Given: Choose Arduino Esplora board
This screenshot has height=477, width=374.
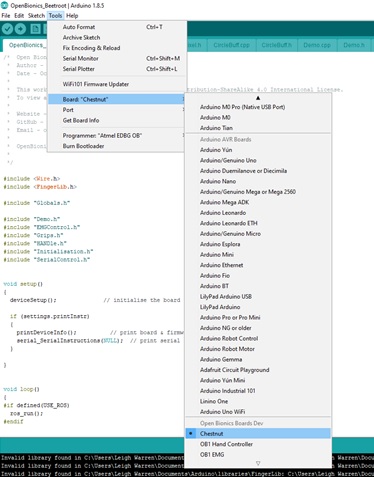Looking at the screenshot, I should click(258, 244).
